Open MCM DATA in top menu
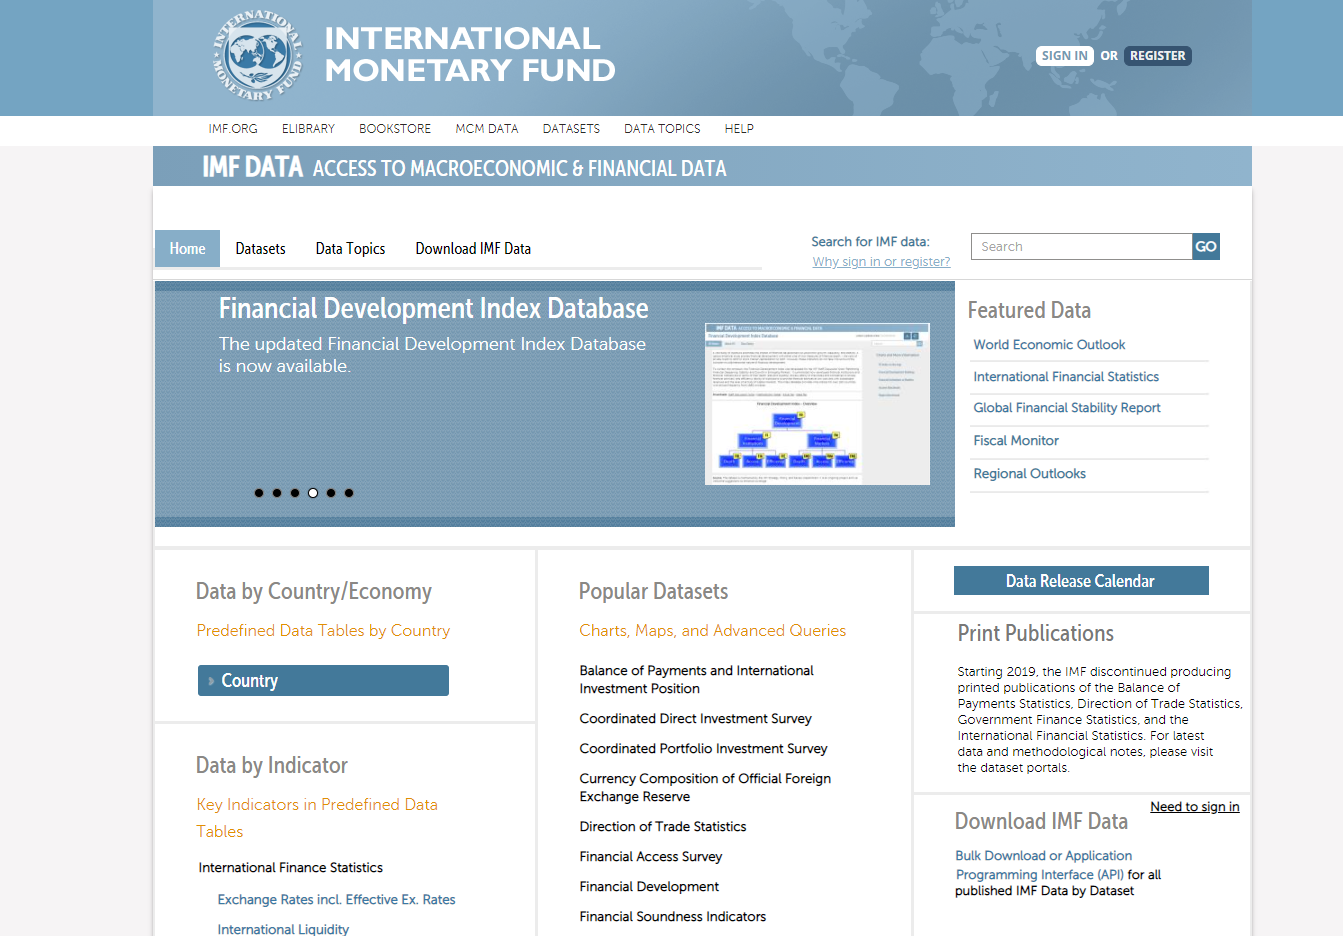This screenshot has height=936, width=1343. [x=487, y=129]
